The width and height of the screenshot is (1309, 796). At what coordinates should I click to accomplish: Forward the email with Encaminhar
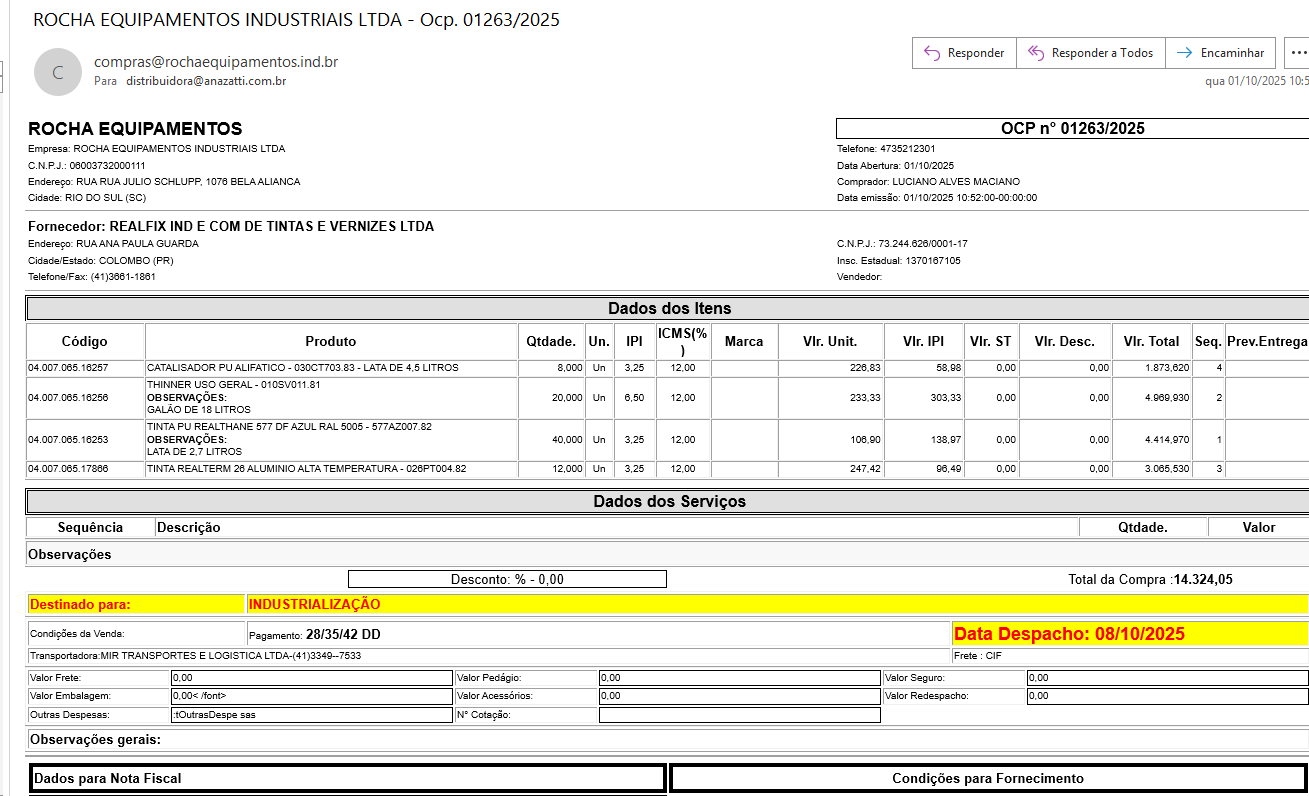1221,53
